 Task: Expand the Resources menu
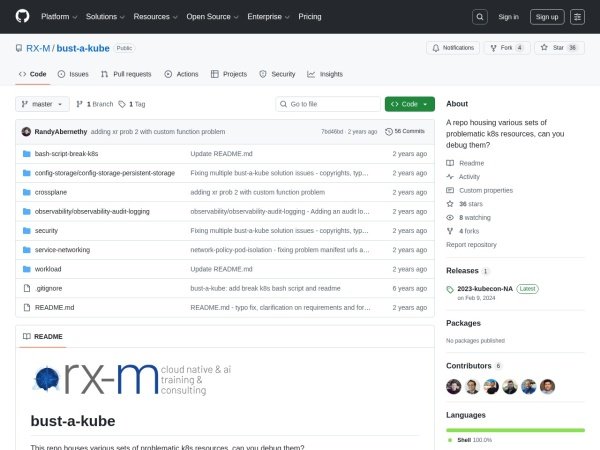point(155,17)
